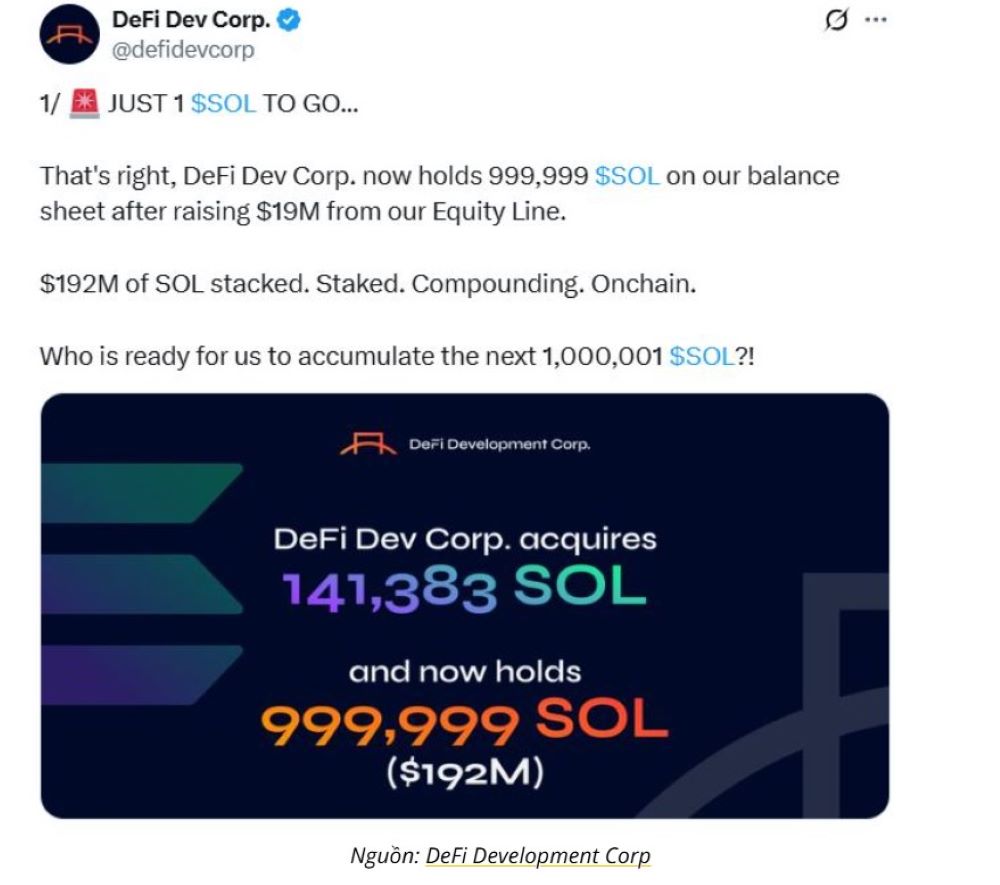Click the "$192M of SOL stacked" tweet line
The width and height of the screenshot is (1000, 885).
(x=367, y=284)
